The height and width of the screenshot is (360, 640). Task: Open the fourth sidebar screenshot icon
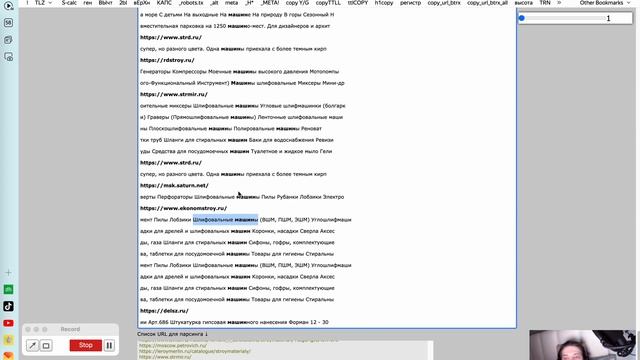click(8, 57)
